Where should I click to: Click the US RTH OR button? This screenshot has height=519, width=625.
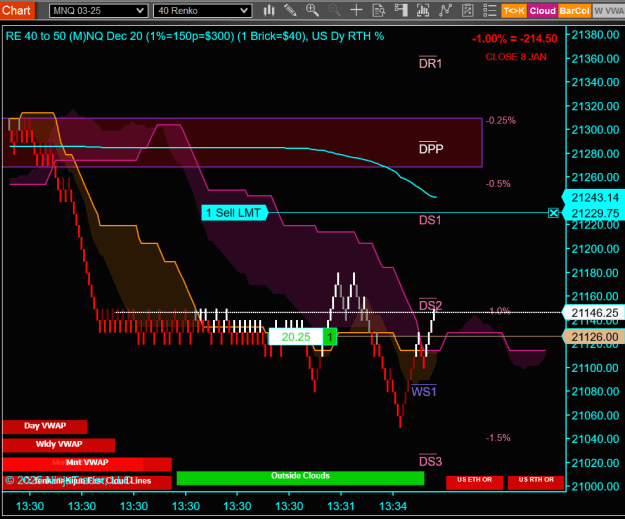click(536, 482)
